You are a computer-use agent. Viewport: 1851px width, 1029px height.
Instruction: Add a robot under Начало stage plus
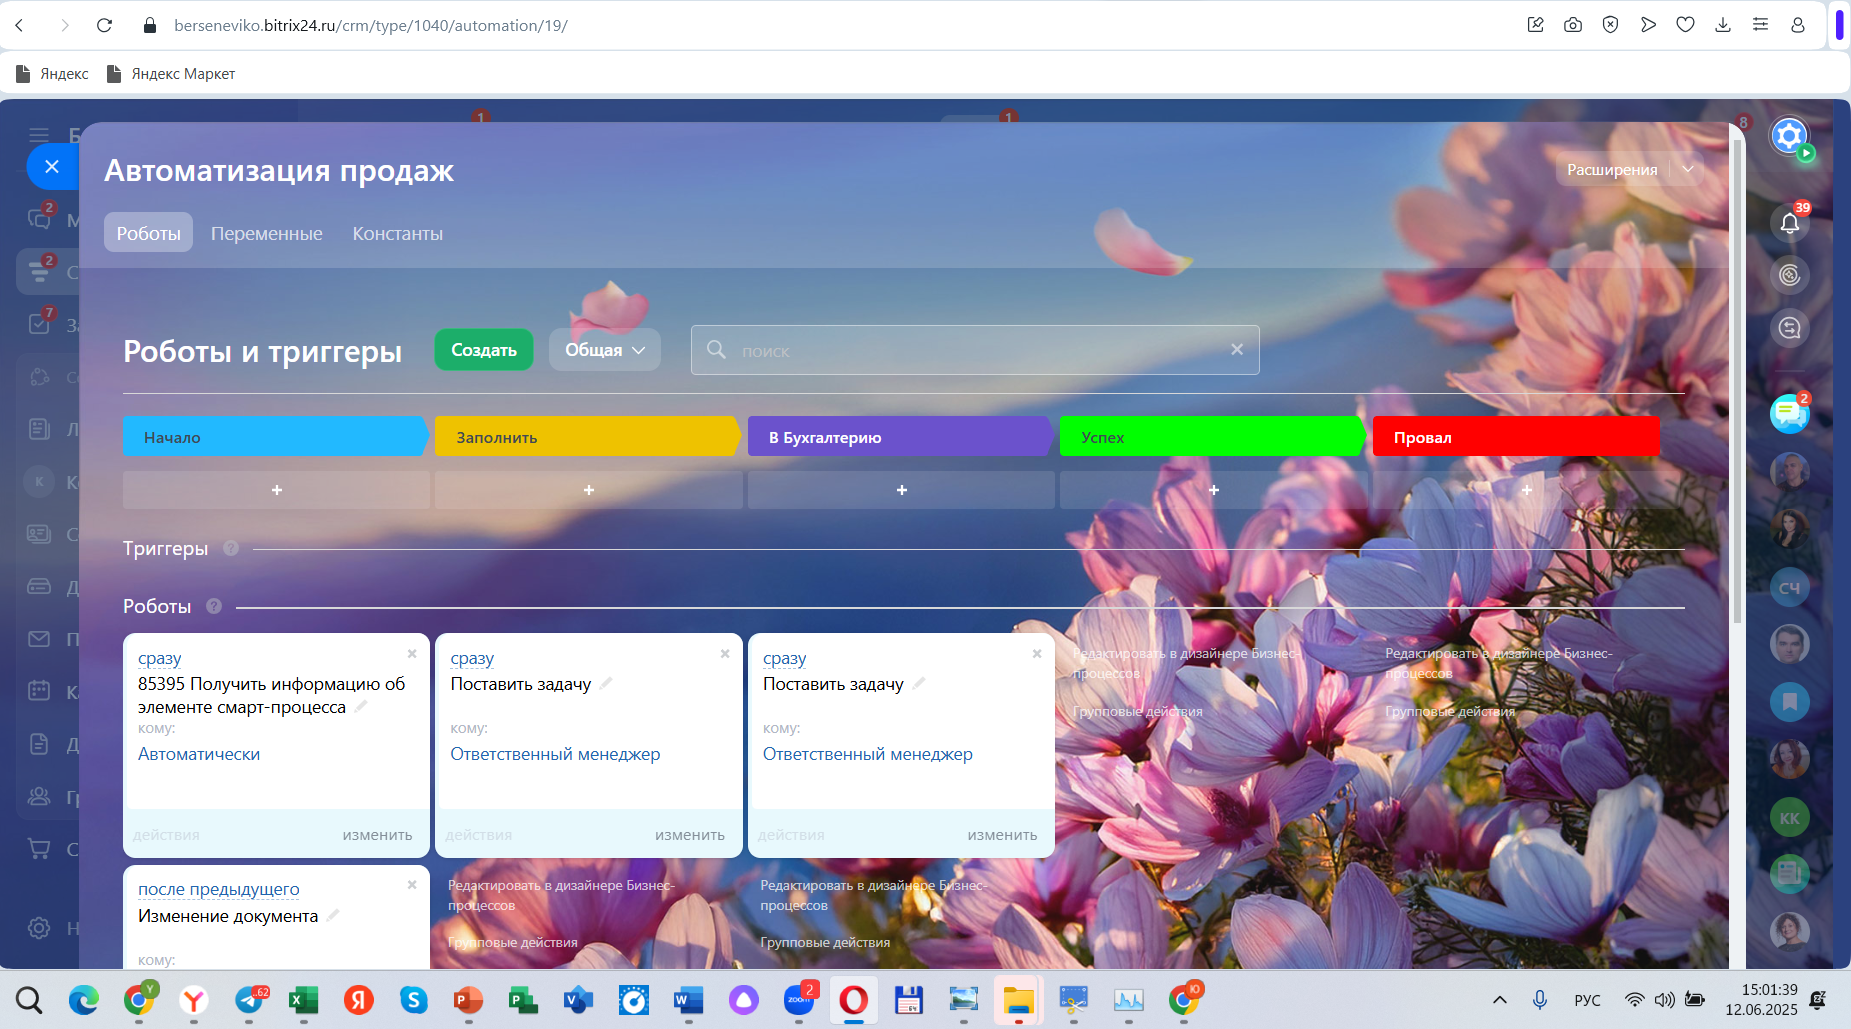276,490
